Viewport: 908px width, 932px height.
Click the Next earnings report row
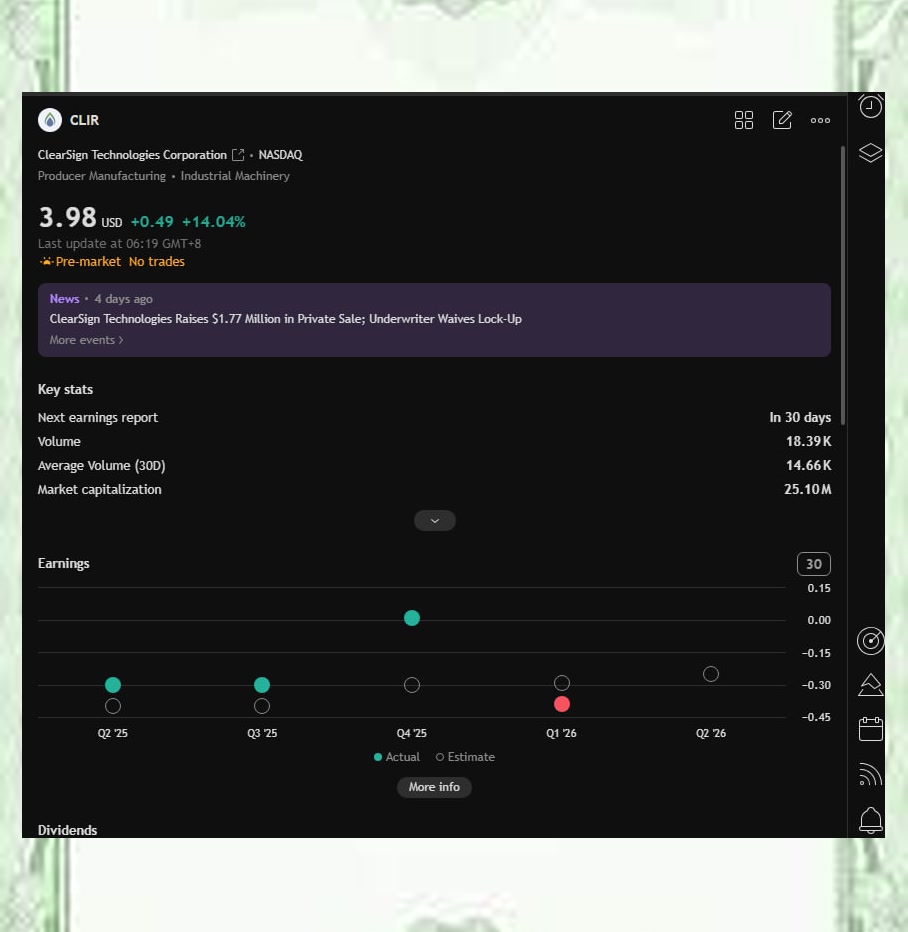click(x=434, y=418)
